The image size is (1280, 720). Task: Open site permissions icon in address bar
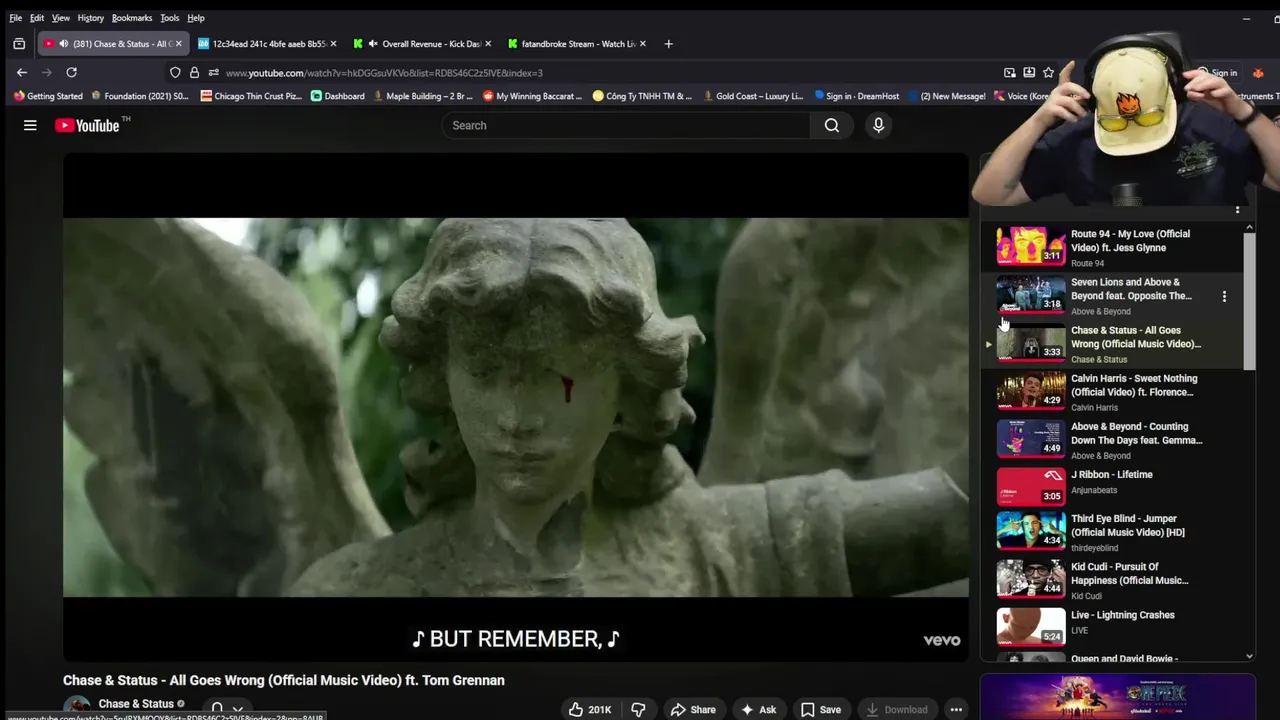[213, 73]
